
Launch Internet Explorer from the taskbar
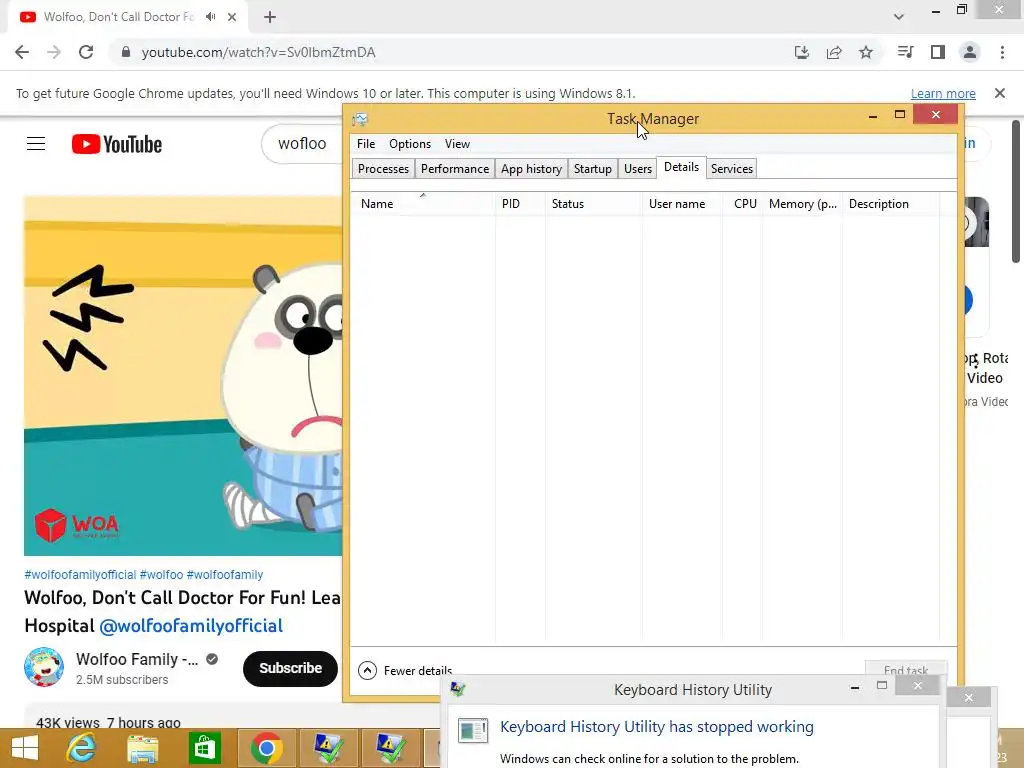(82, 748)
